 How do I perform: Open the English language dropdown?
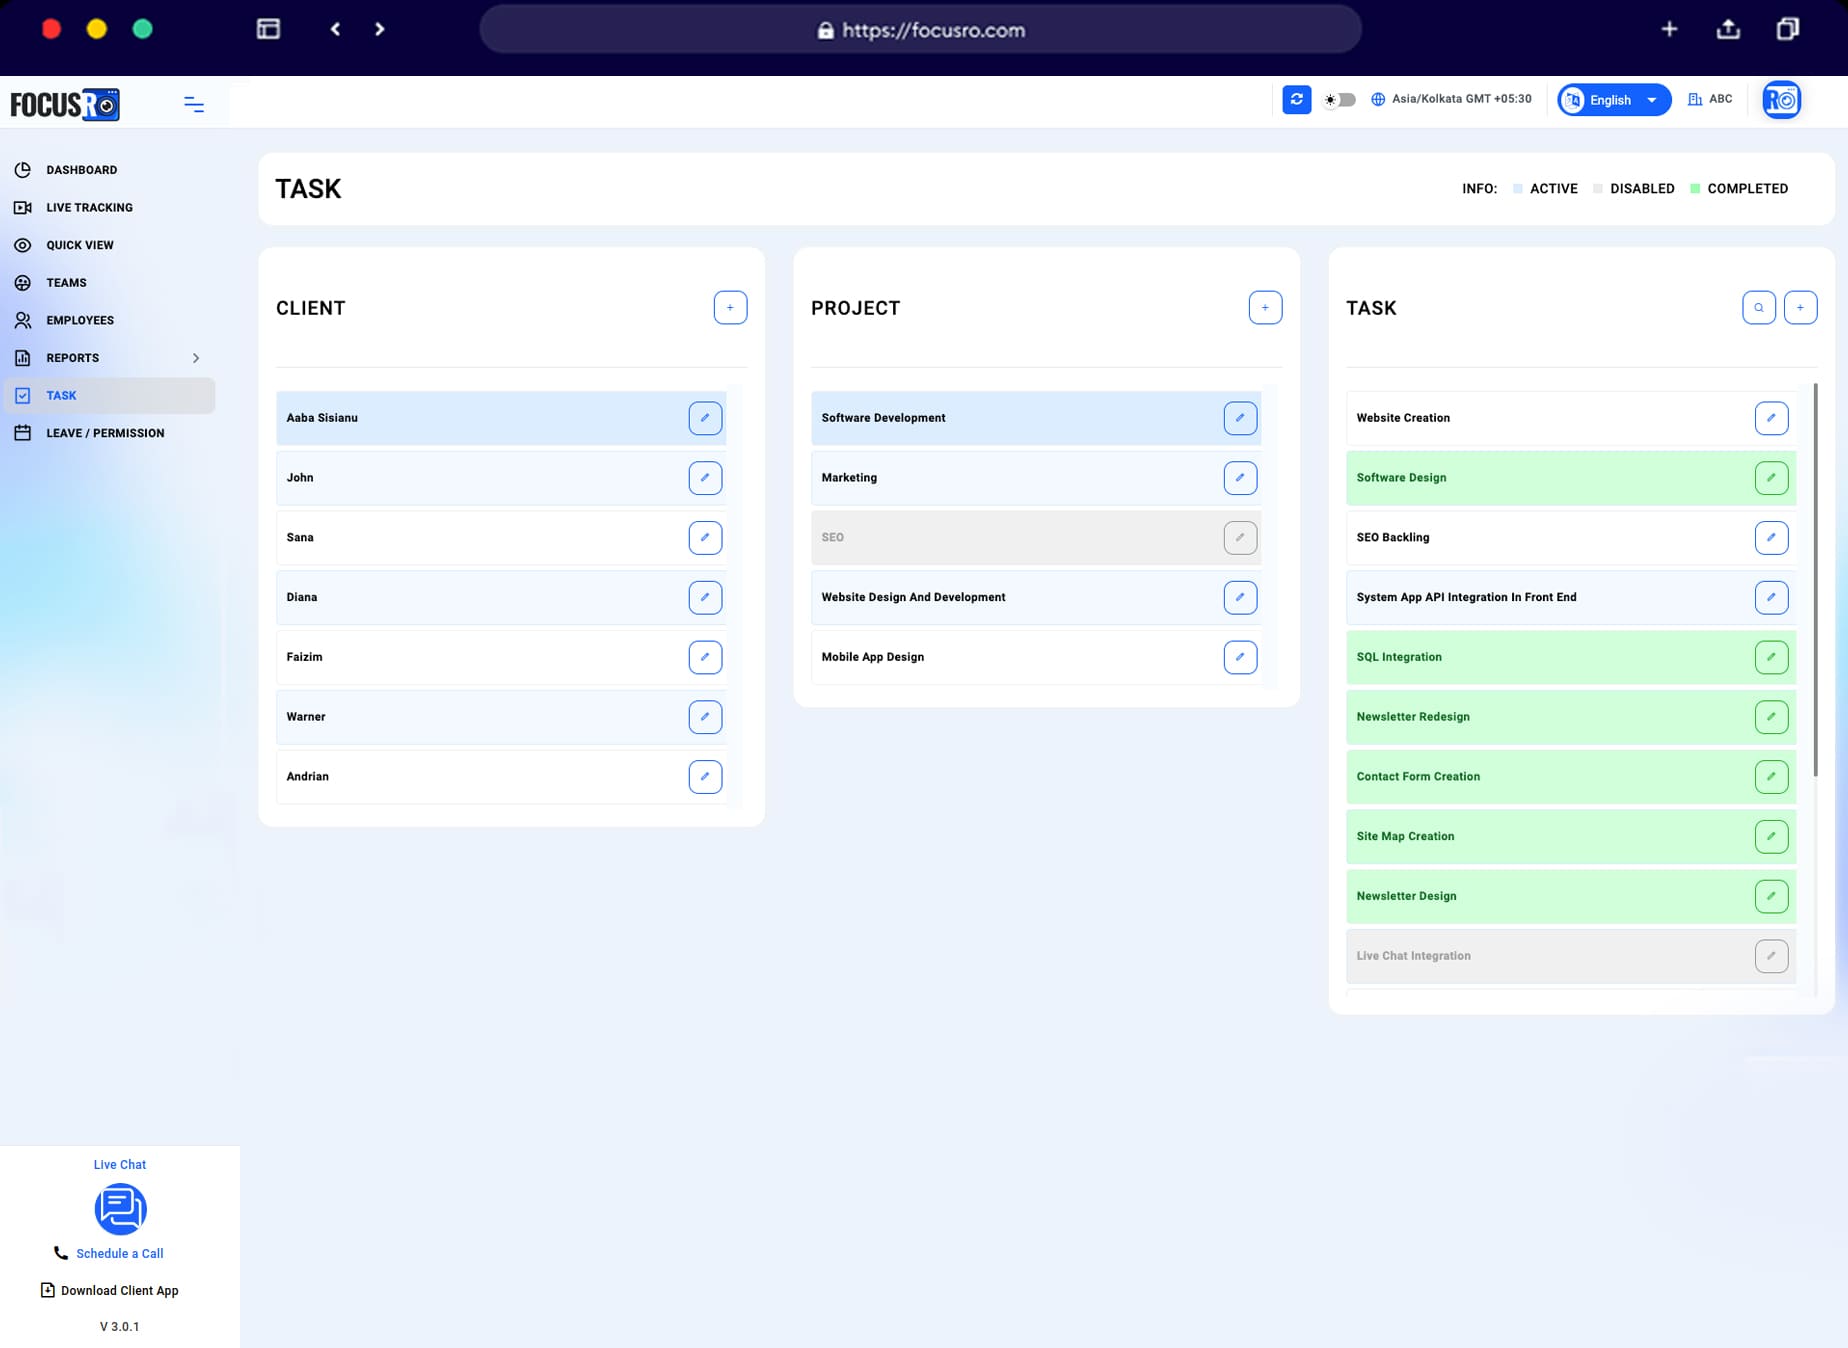[1613, 100]
